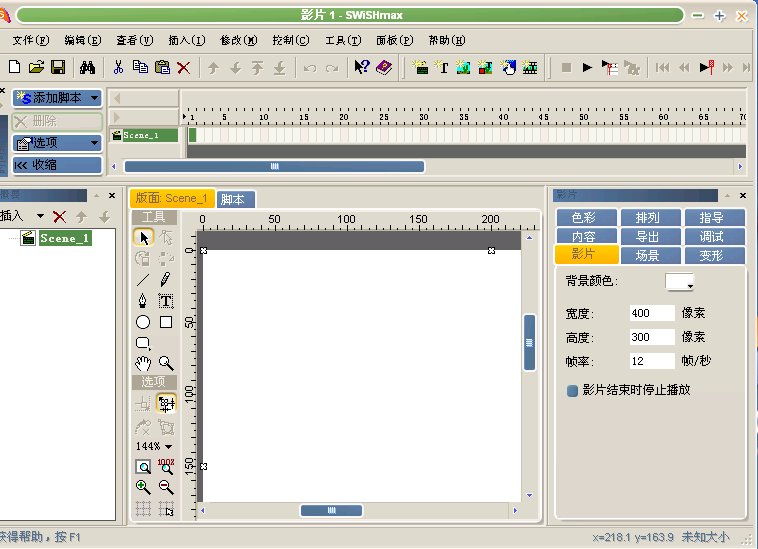Select the Rectangle drawing tool

[166, 322]
